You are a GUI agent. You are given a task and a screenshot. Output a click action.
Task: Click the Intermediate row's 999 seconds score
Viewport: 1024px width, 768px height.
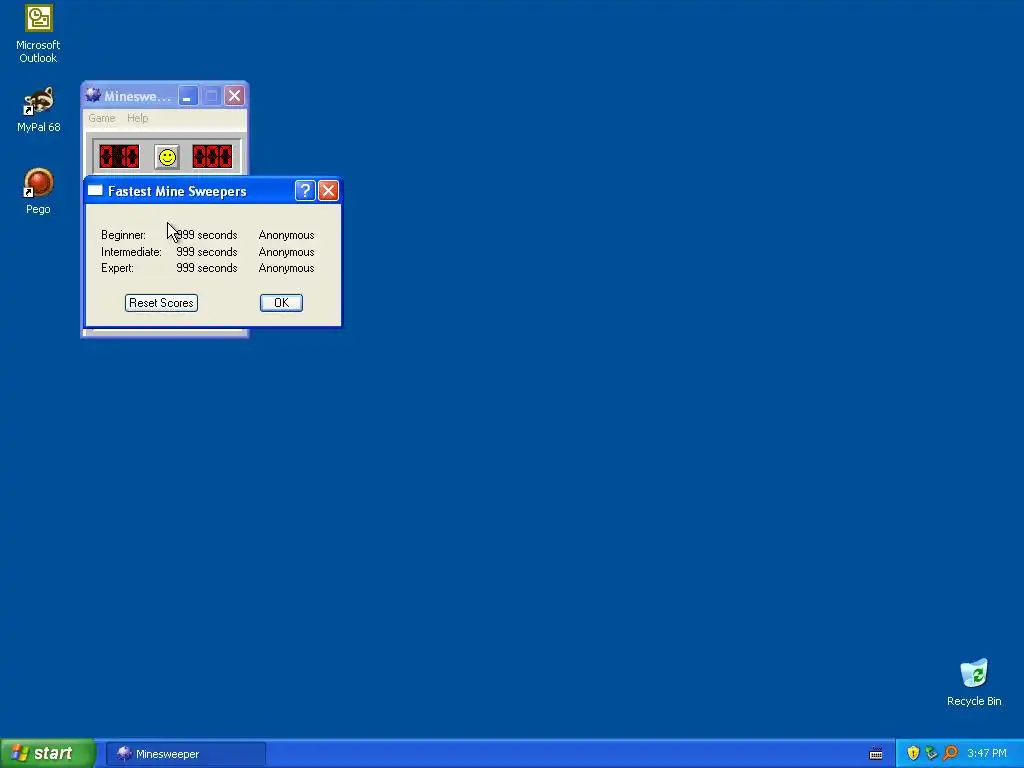[x=206, y=252]
